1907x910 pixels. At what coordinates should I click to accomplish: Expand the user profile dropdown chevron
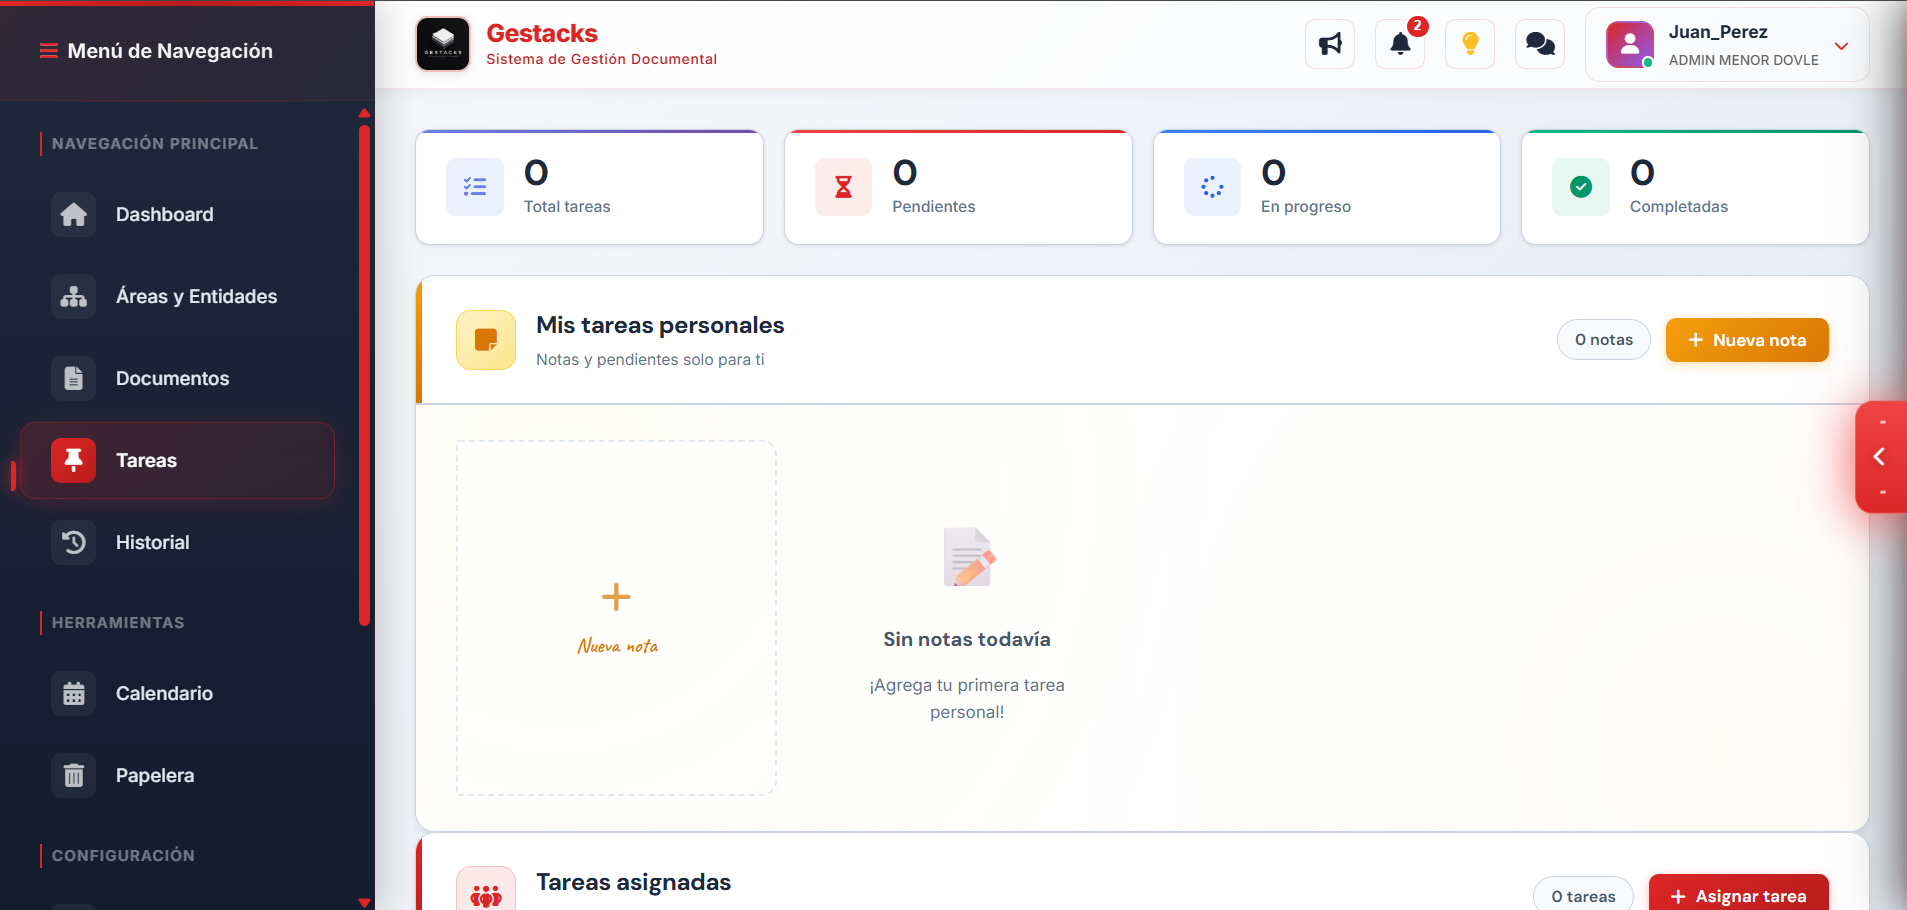point(1841,46)
